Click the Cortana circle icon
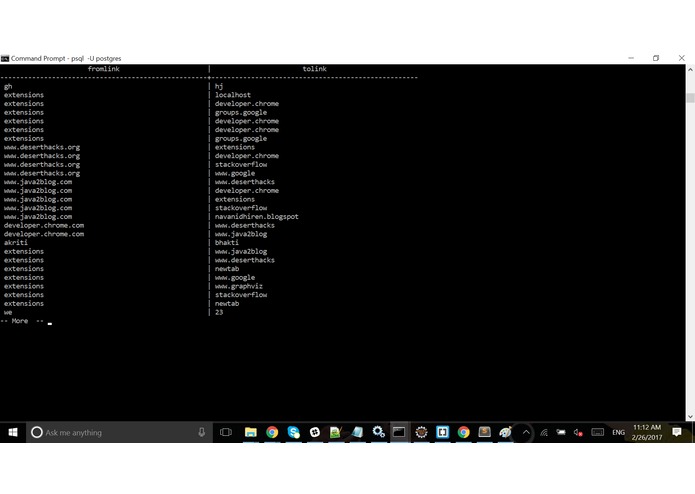The height and width of the screenshot is (494, 695). click(37, 432)
